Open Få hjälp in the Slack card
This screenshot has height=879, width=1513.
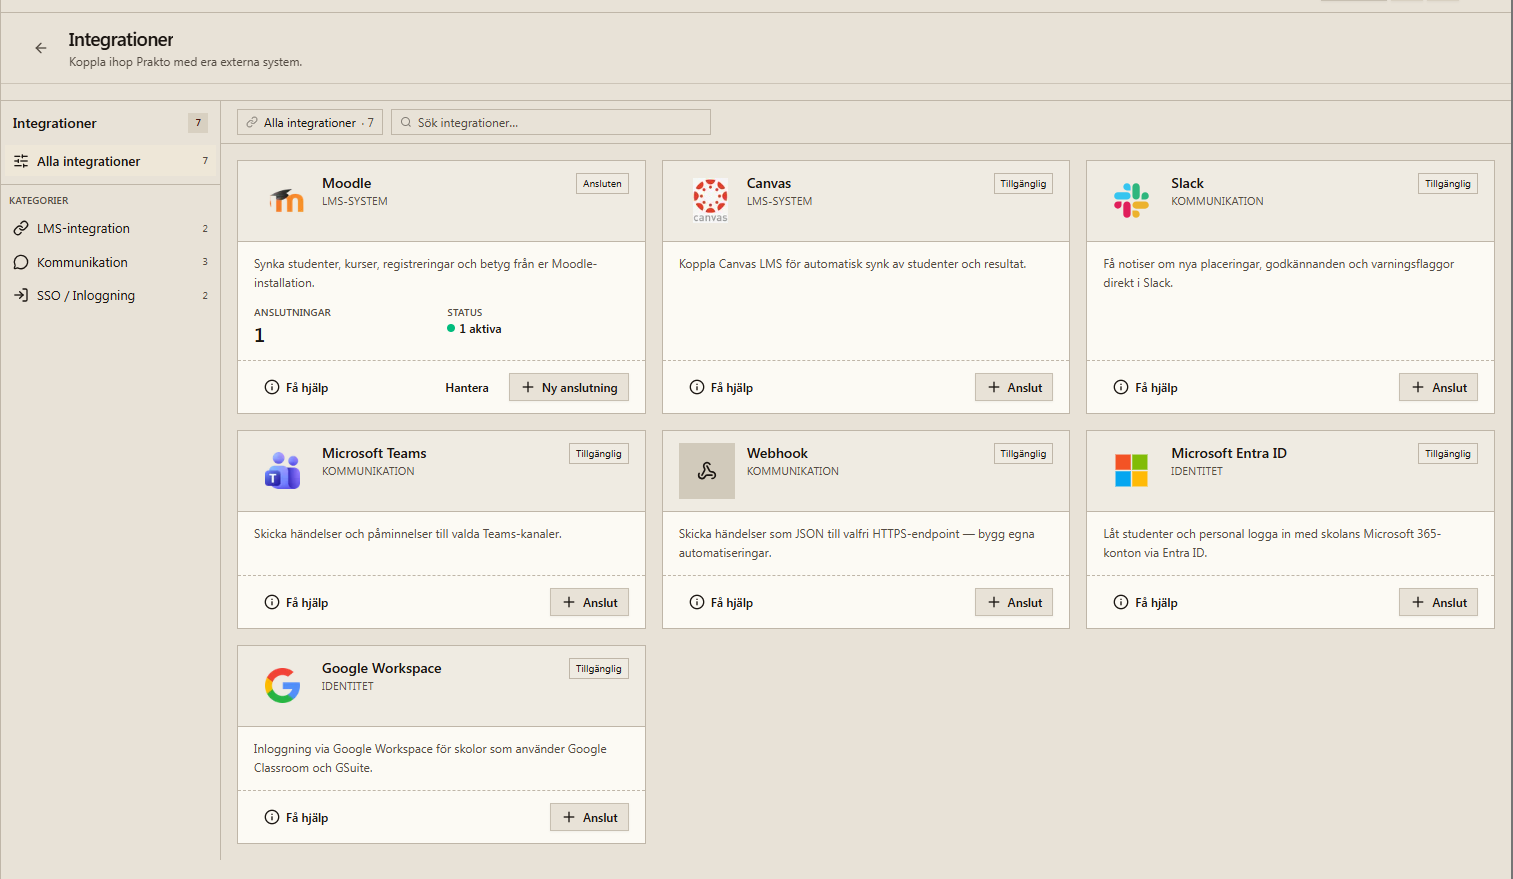pyautogui.click(x=1145, y=388)
